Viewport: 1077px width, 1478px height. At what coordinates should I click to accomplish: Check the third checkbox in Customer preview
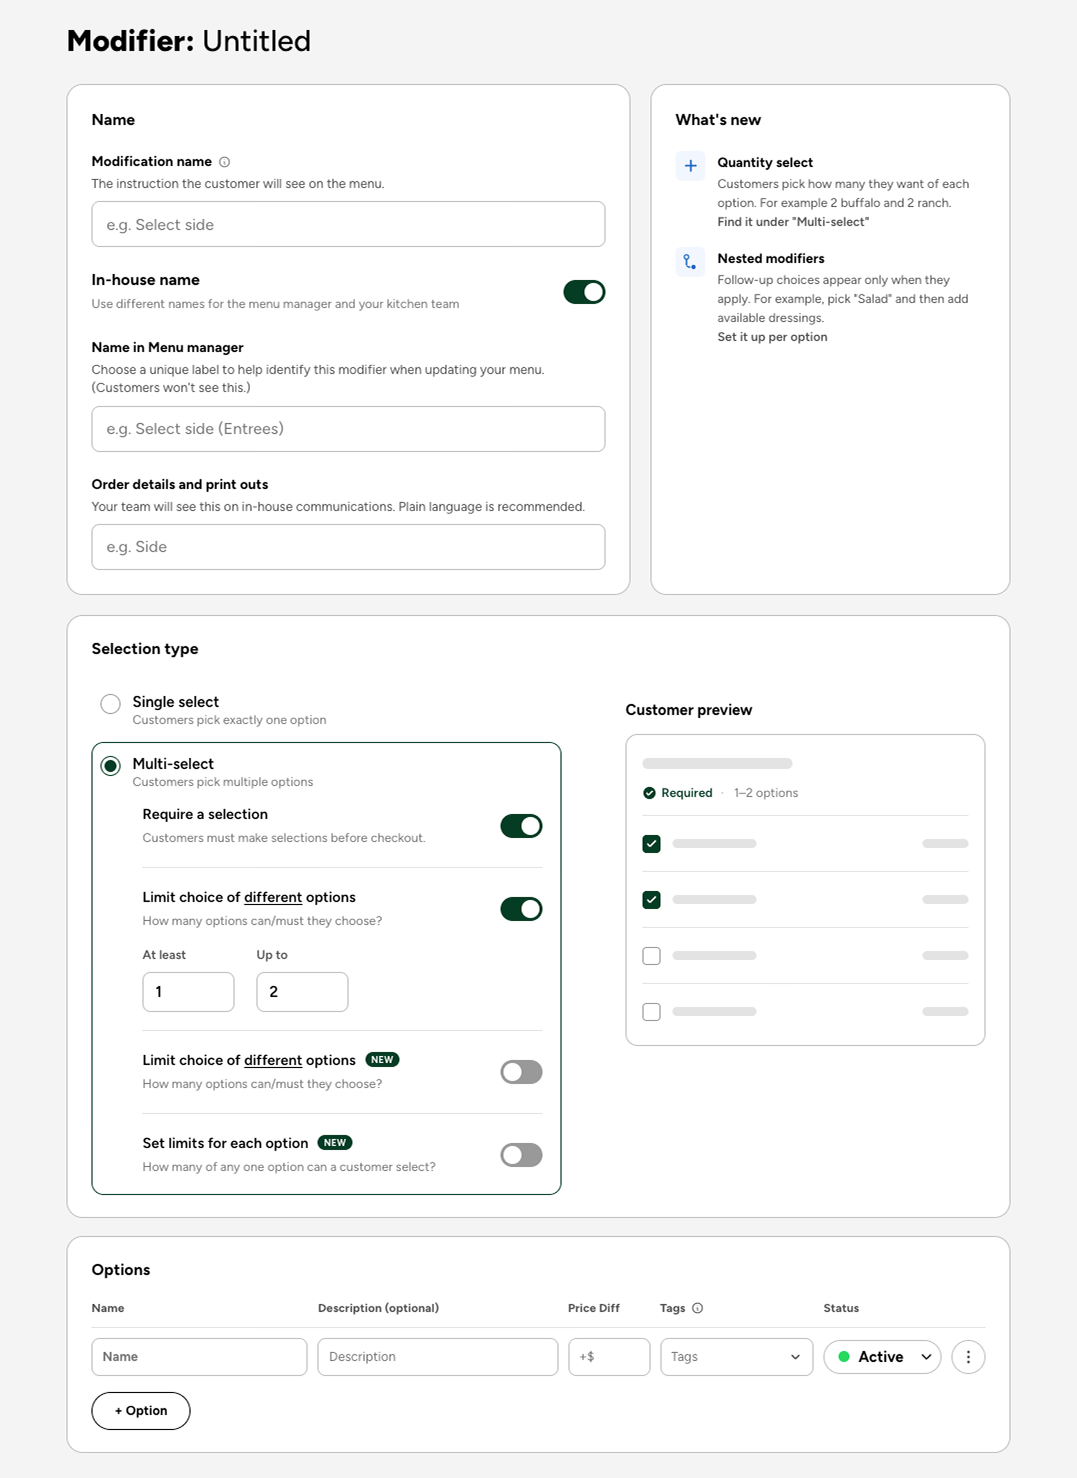651,956
